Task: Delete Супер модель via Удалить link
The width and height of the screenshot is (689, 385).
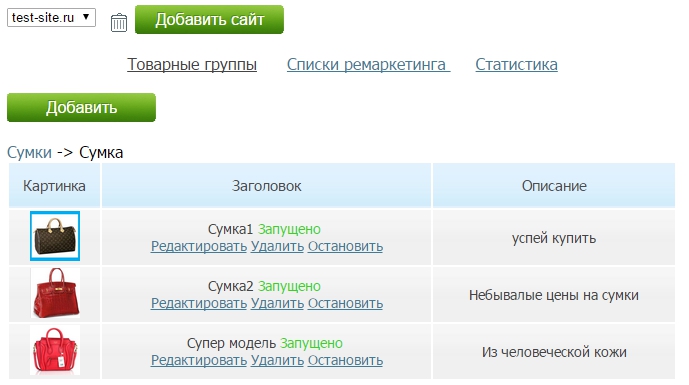Action: click(277, 360)
